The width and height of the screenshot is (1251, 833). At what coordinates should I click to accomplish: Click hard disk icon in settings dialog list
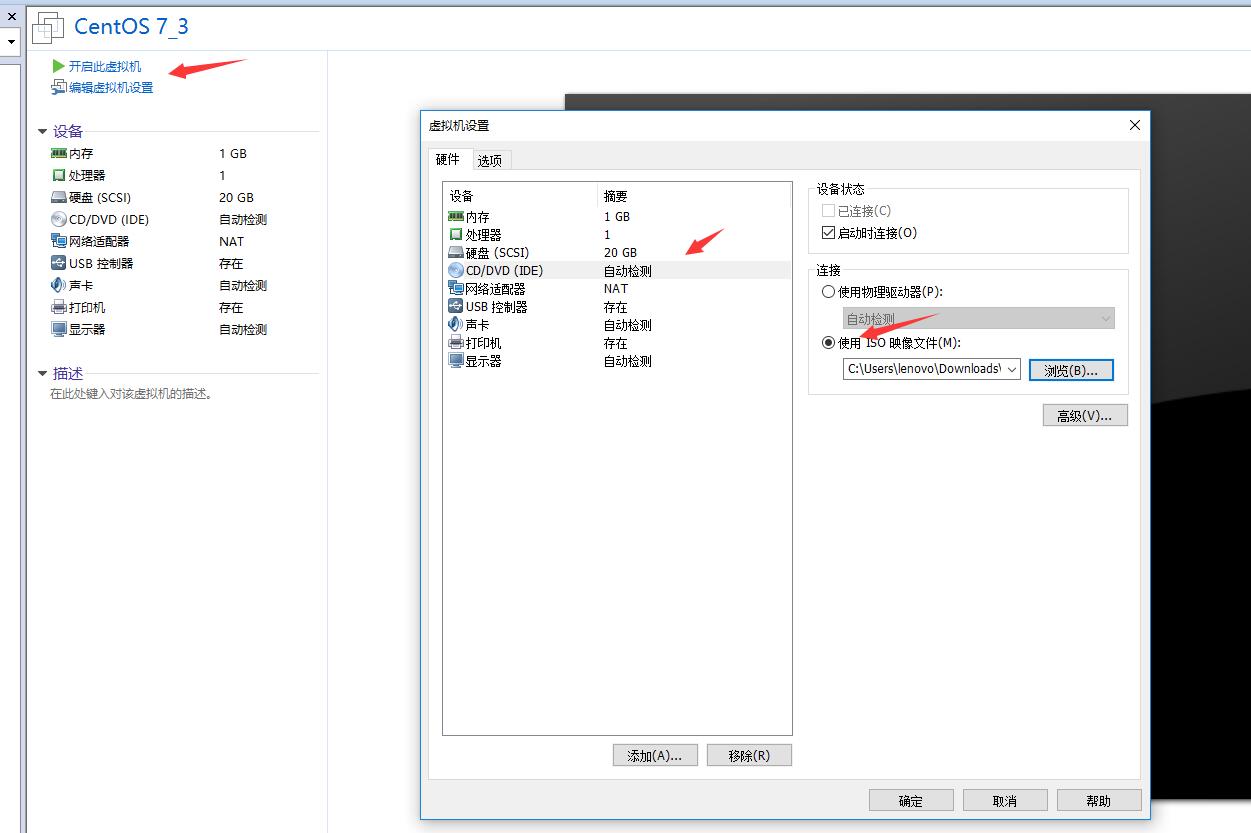(456, 252)
